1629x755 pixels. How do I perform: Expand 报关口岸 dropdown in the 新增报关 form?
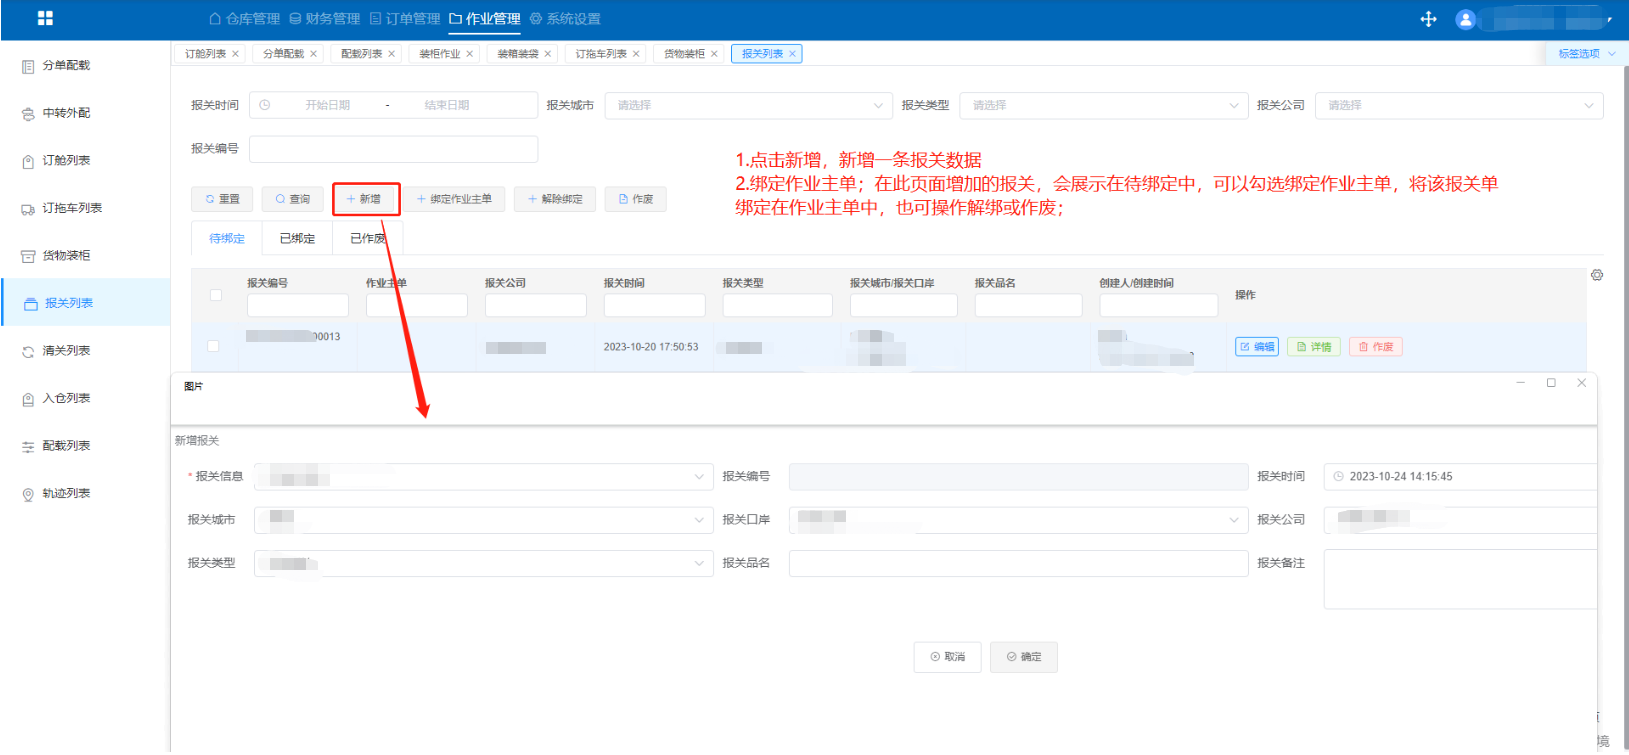tap(1018, 520)
